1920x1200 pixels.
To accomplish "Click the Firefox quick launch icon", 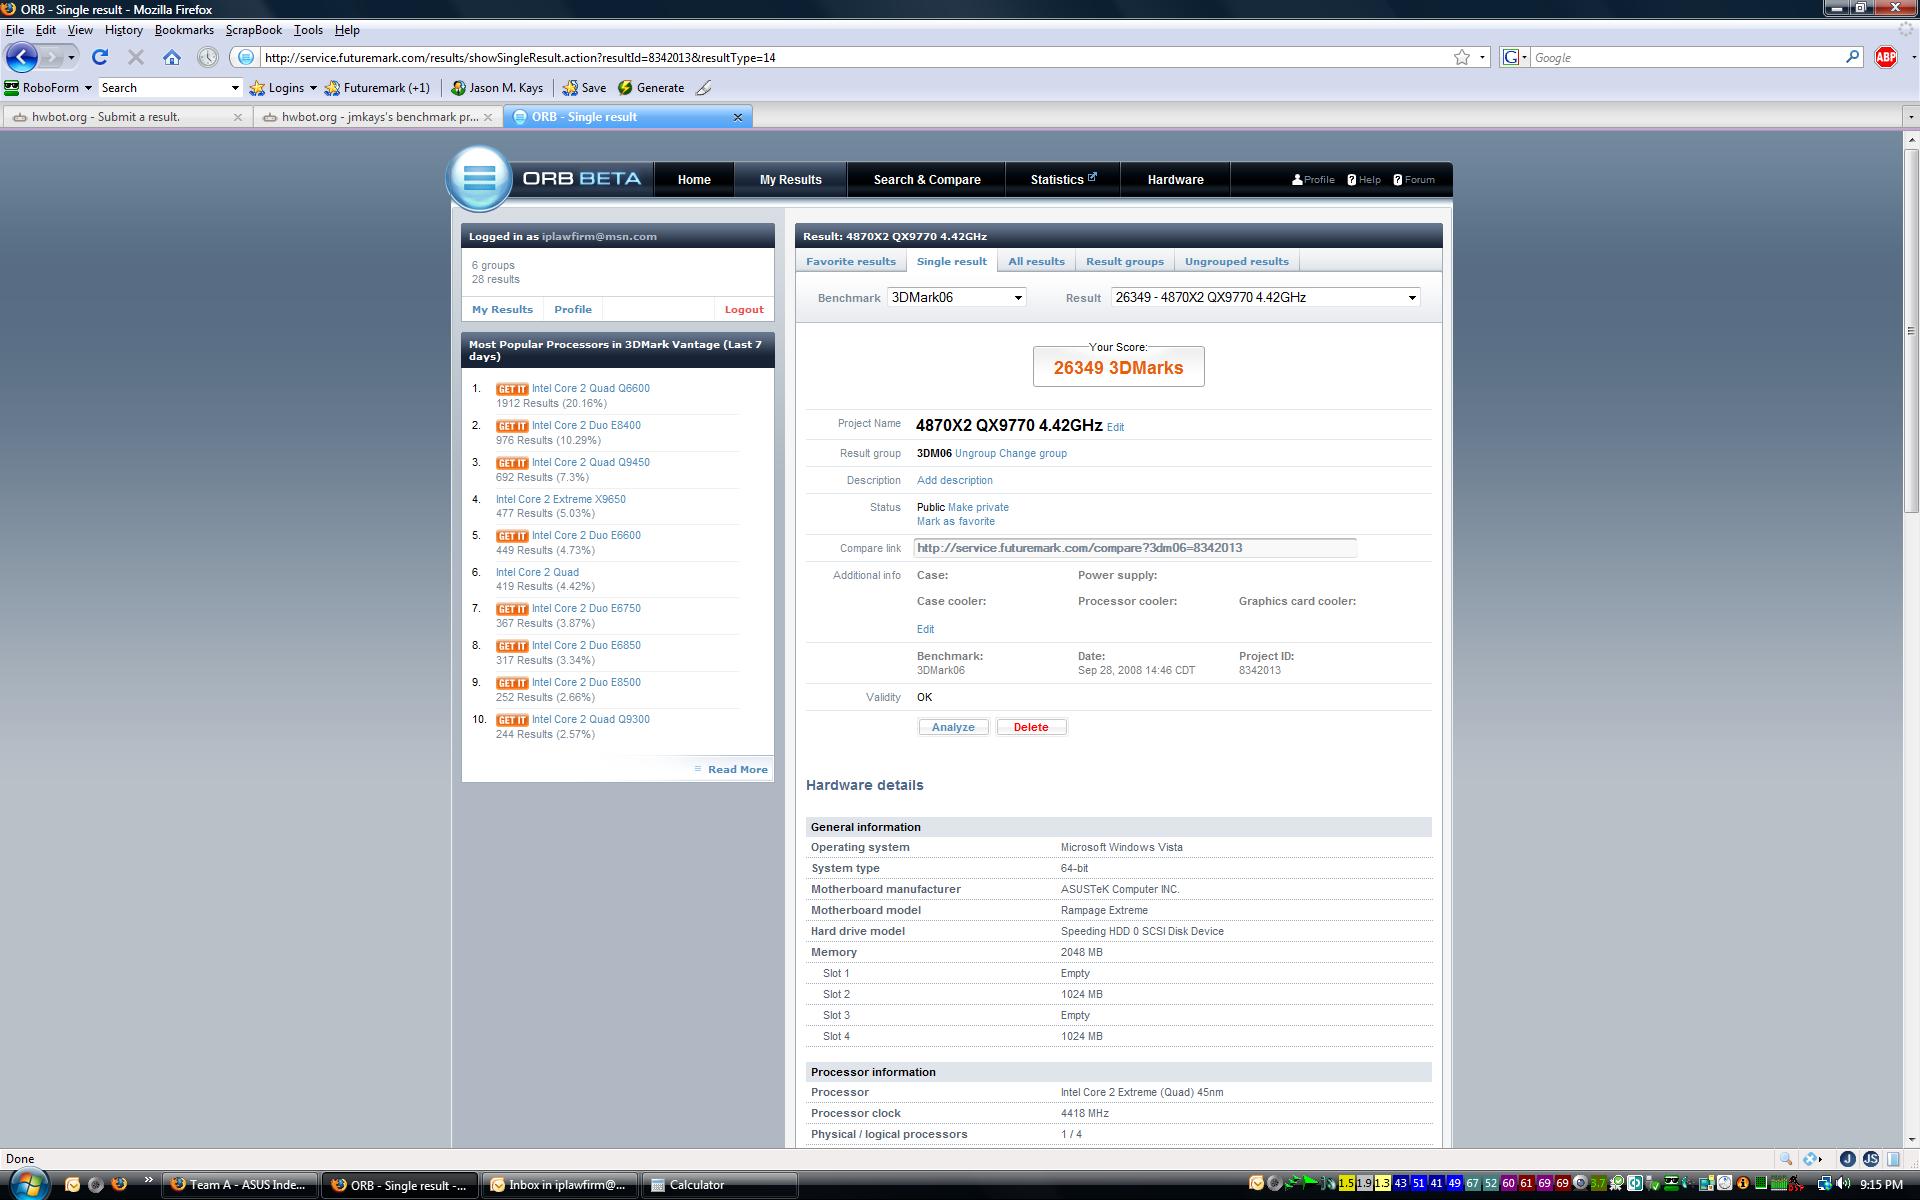I will point(119,1184).
